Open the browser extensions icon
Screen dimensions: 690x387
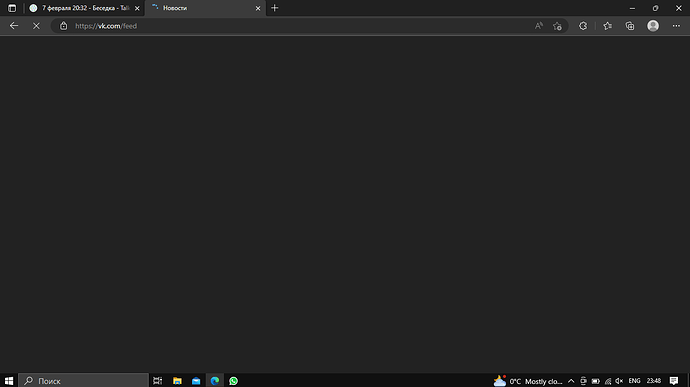583,26
